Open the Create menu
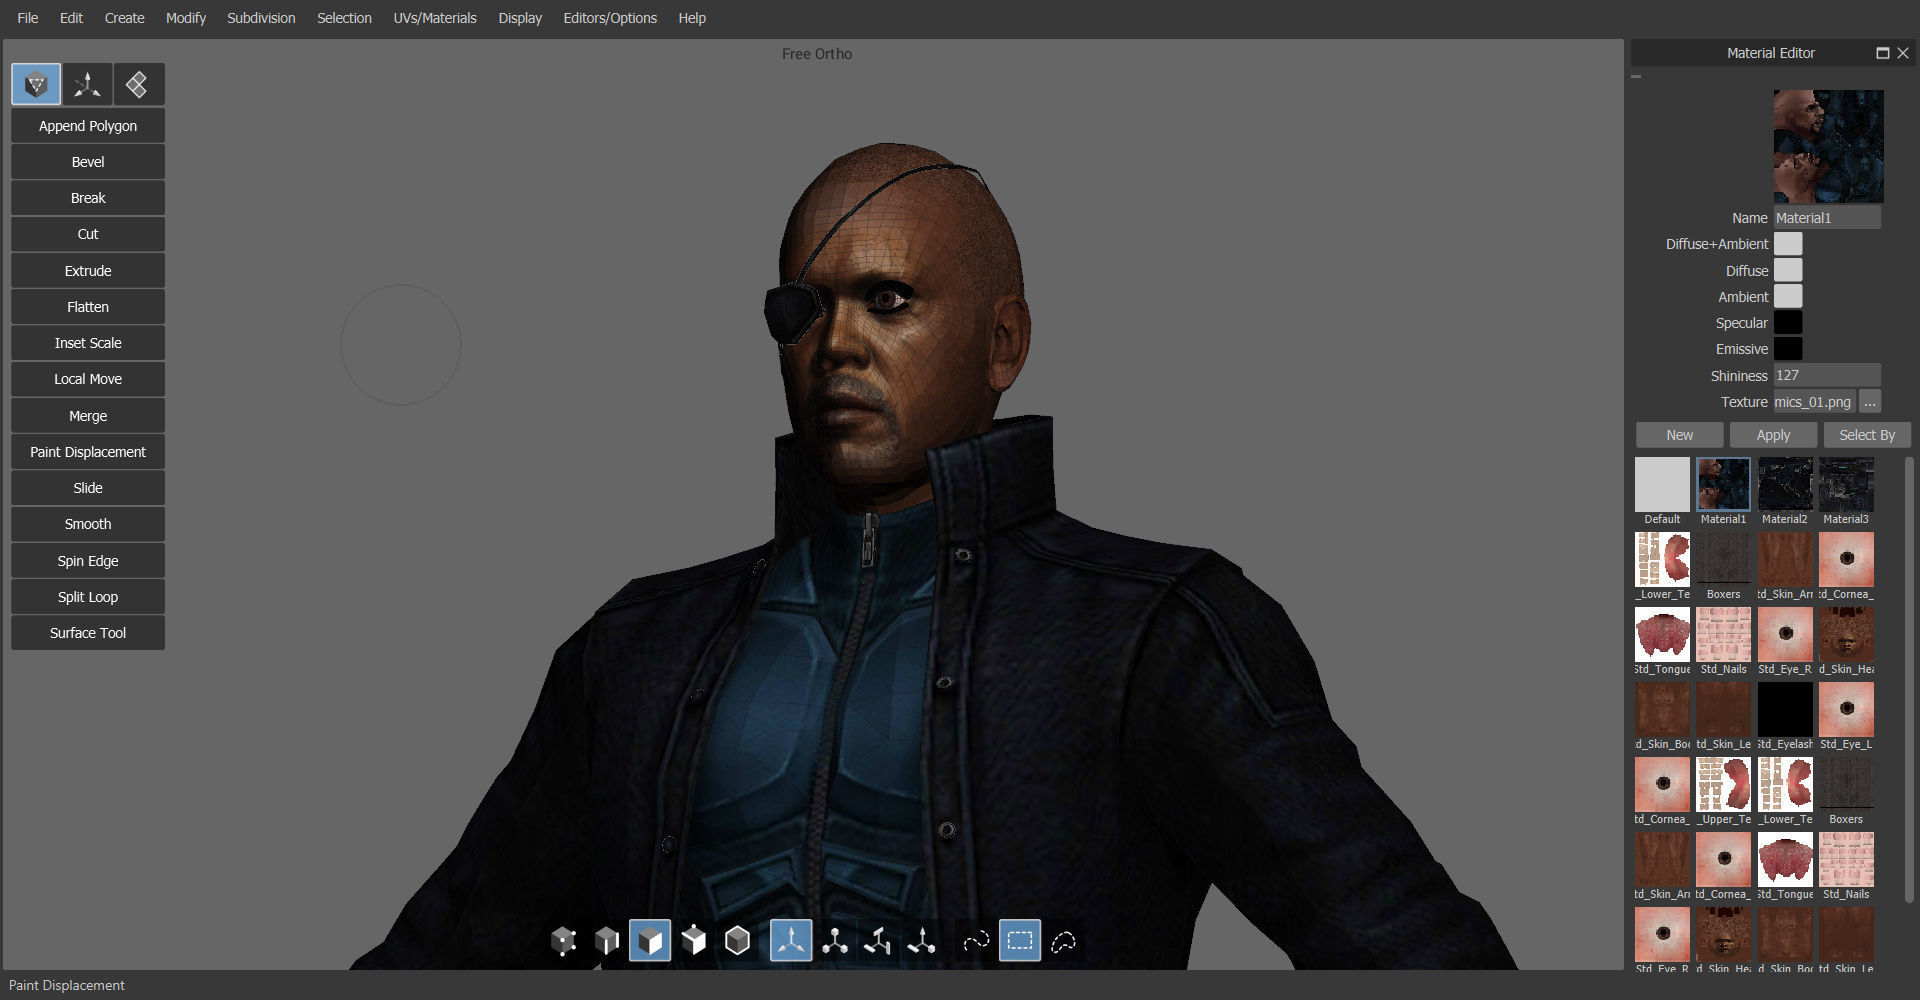 point(125,18)
